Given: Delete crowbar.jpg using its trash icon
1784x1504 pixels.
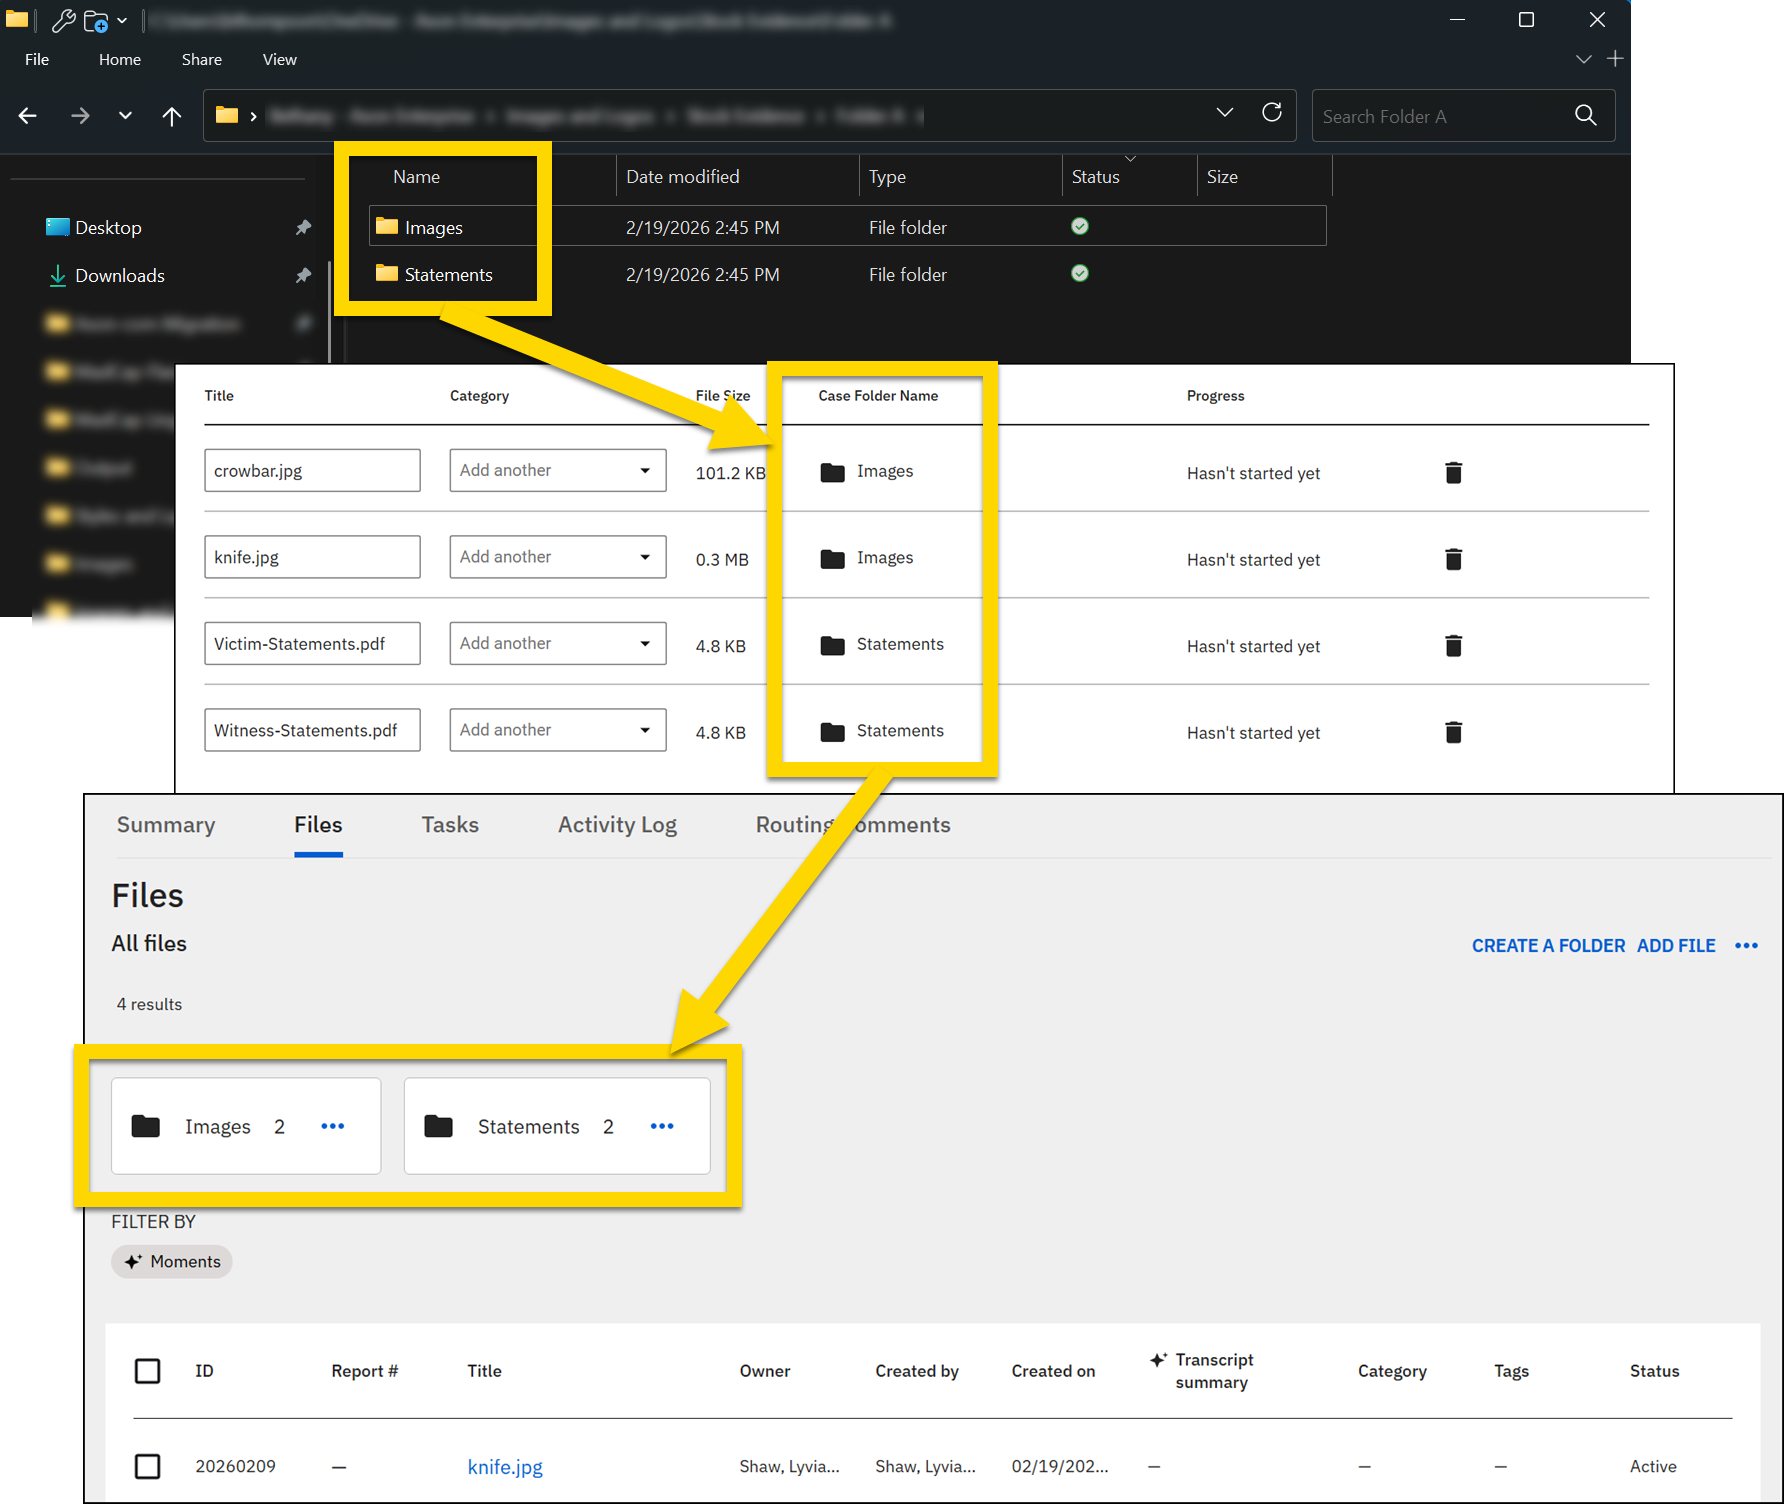Looking at the screenshot, I should [x=1453, y=472].
